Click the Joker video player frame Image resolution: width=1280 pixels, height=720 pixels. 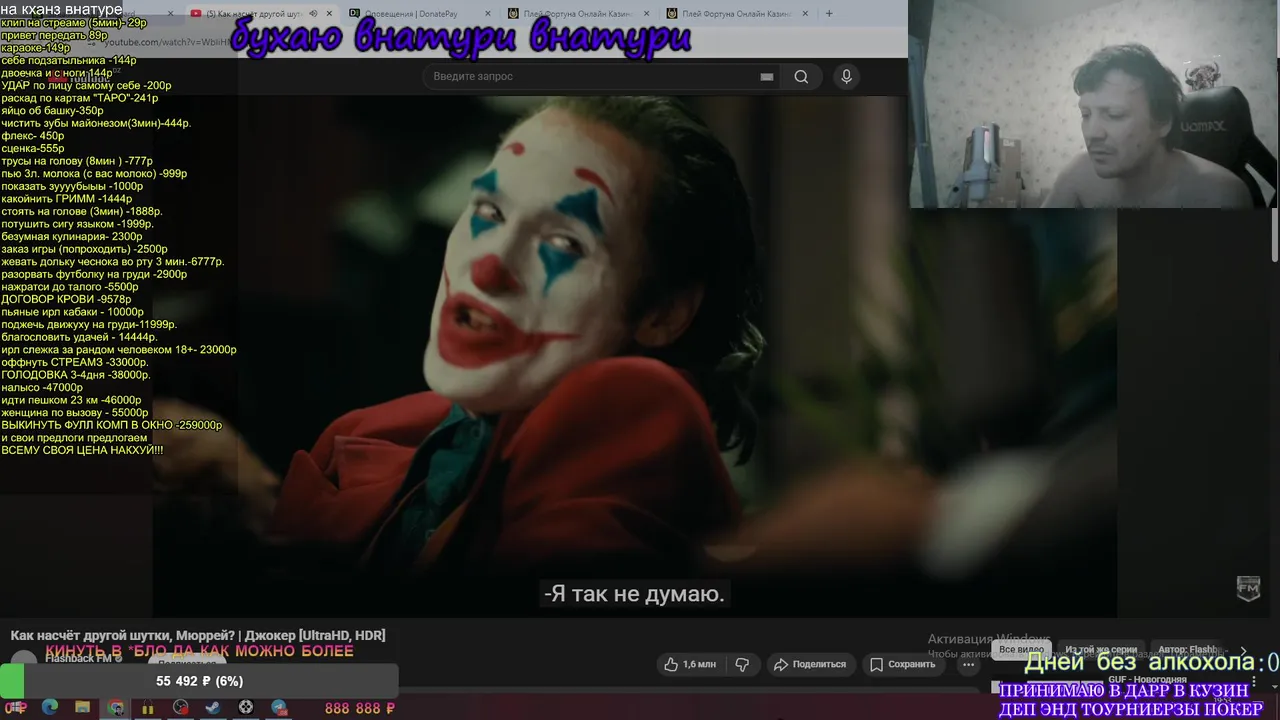click(x=634, y=355)
